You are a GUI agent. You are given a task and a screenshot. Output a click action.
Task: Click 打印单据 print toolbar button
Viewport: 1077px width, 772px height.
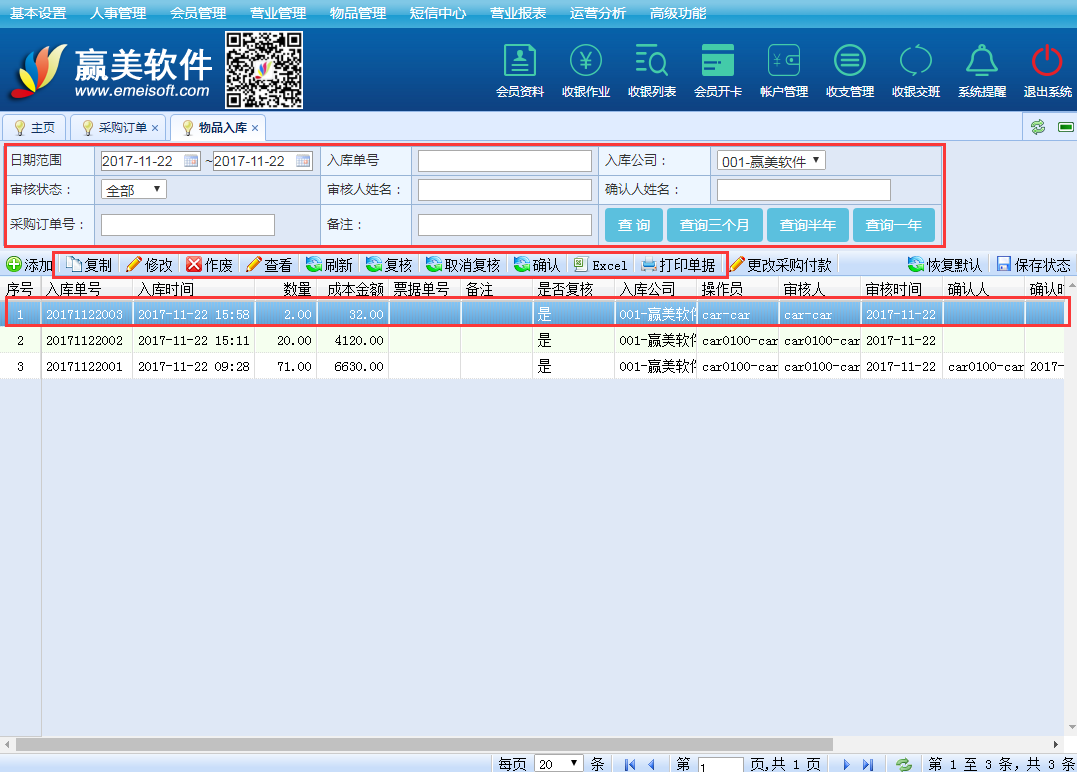tap(679, 265)
